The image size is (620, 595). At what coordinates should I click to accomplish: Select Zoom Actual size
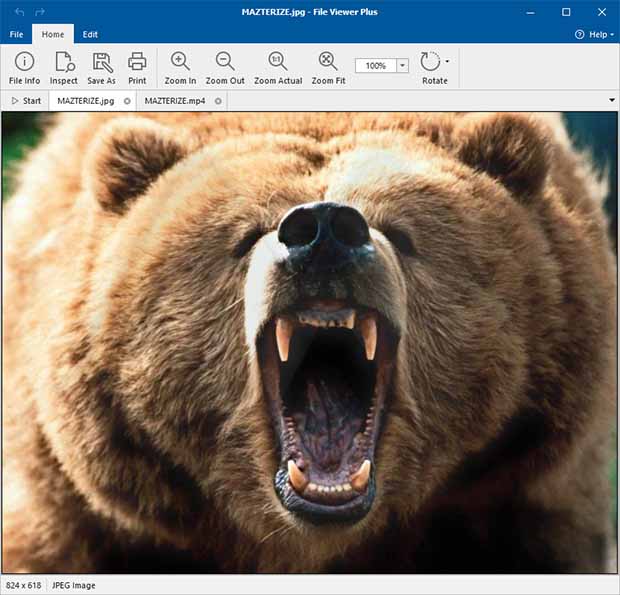point(278,68)
